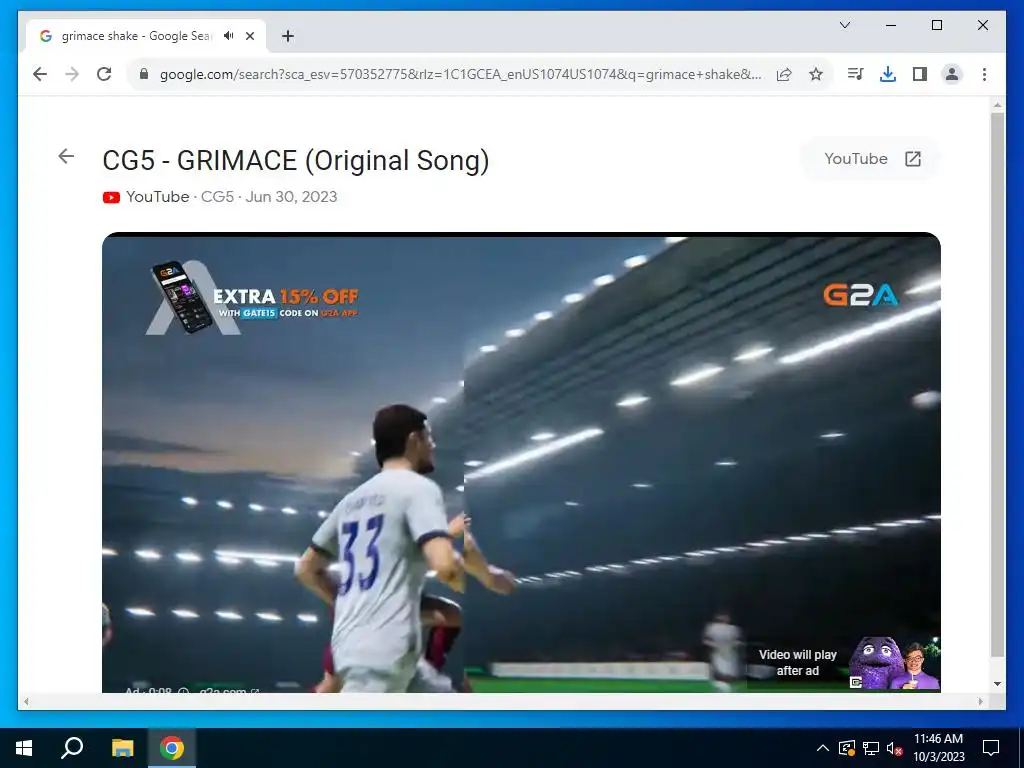Click scrollbar up arrow
Screen dimensions: 1024x768
(x=997, y=104)
